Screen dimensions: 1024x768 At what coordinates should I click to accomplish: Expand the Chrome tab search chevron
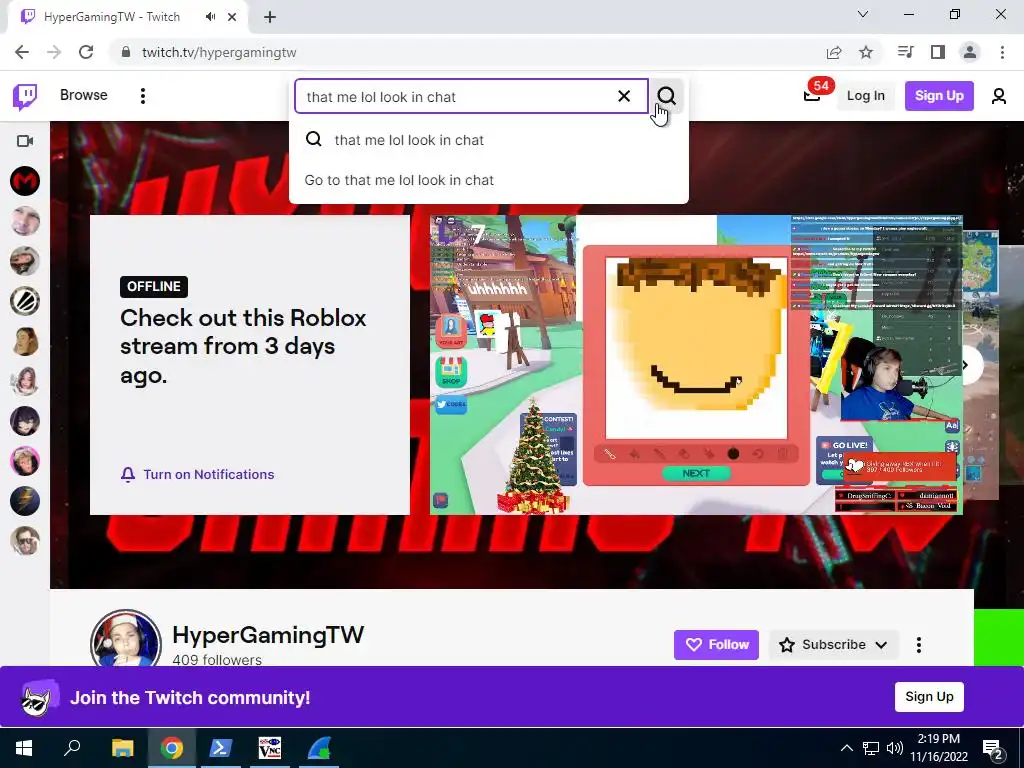click(x=863, y=14)
